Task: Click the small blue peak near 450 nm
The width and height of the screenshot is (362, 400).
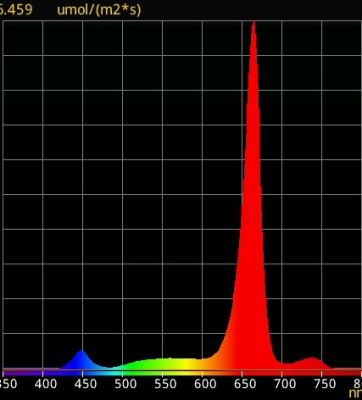Action: pyautogui.click(x=81, y=359)
